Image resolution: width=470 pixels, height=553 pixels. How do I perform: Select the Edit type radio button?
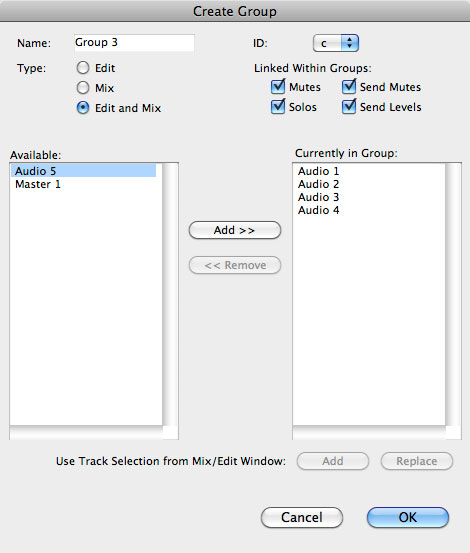[x=83, y=68]
